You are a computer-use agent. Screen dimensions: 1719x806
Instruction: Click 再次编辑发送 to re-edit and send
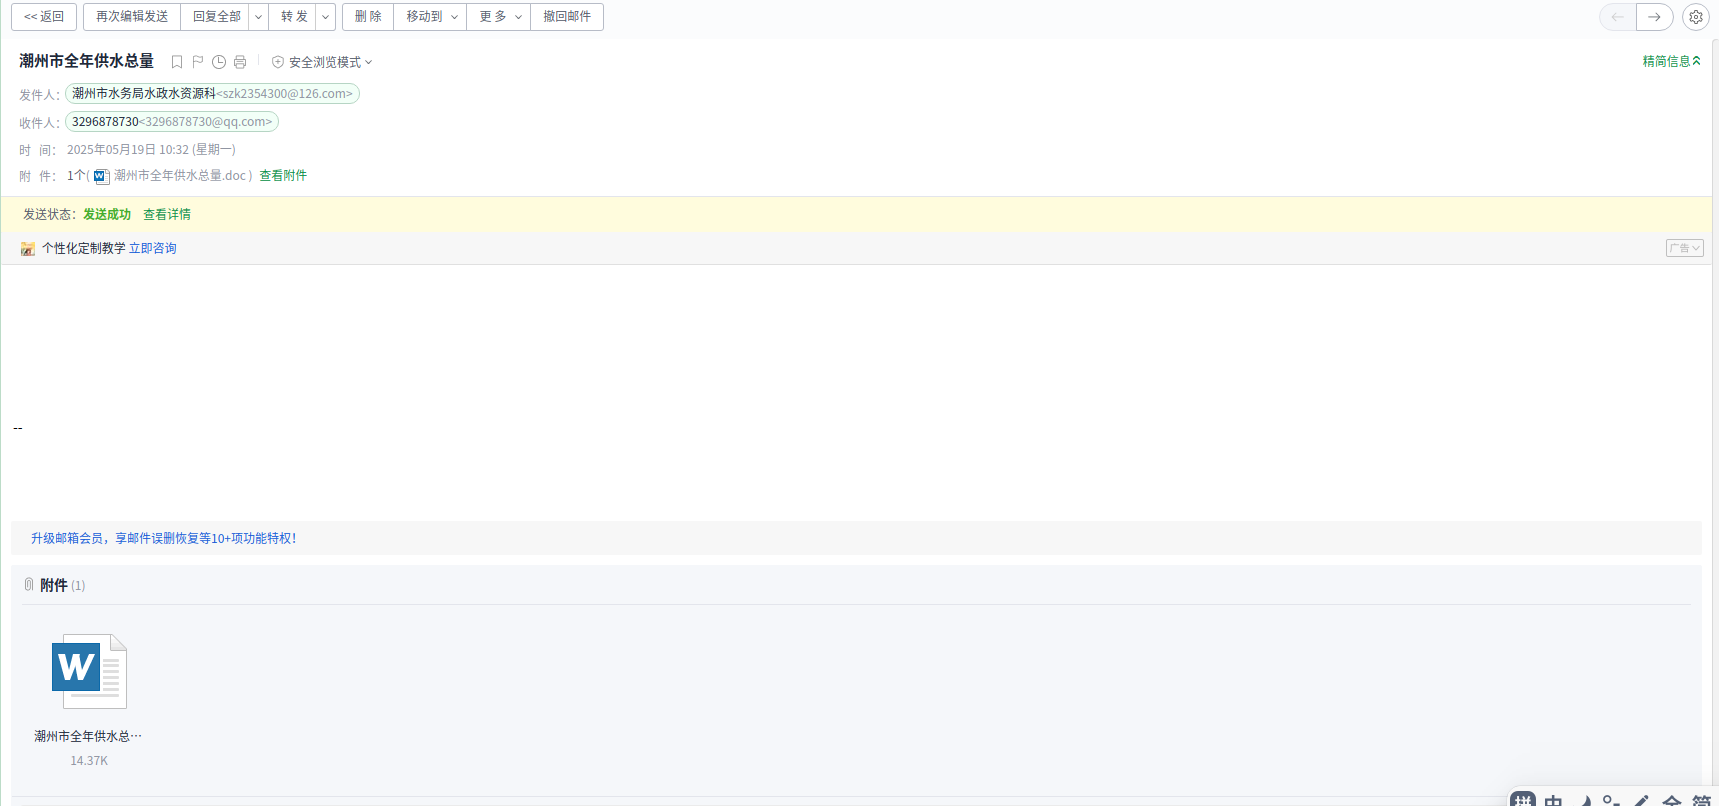point(132,17)
